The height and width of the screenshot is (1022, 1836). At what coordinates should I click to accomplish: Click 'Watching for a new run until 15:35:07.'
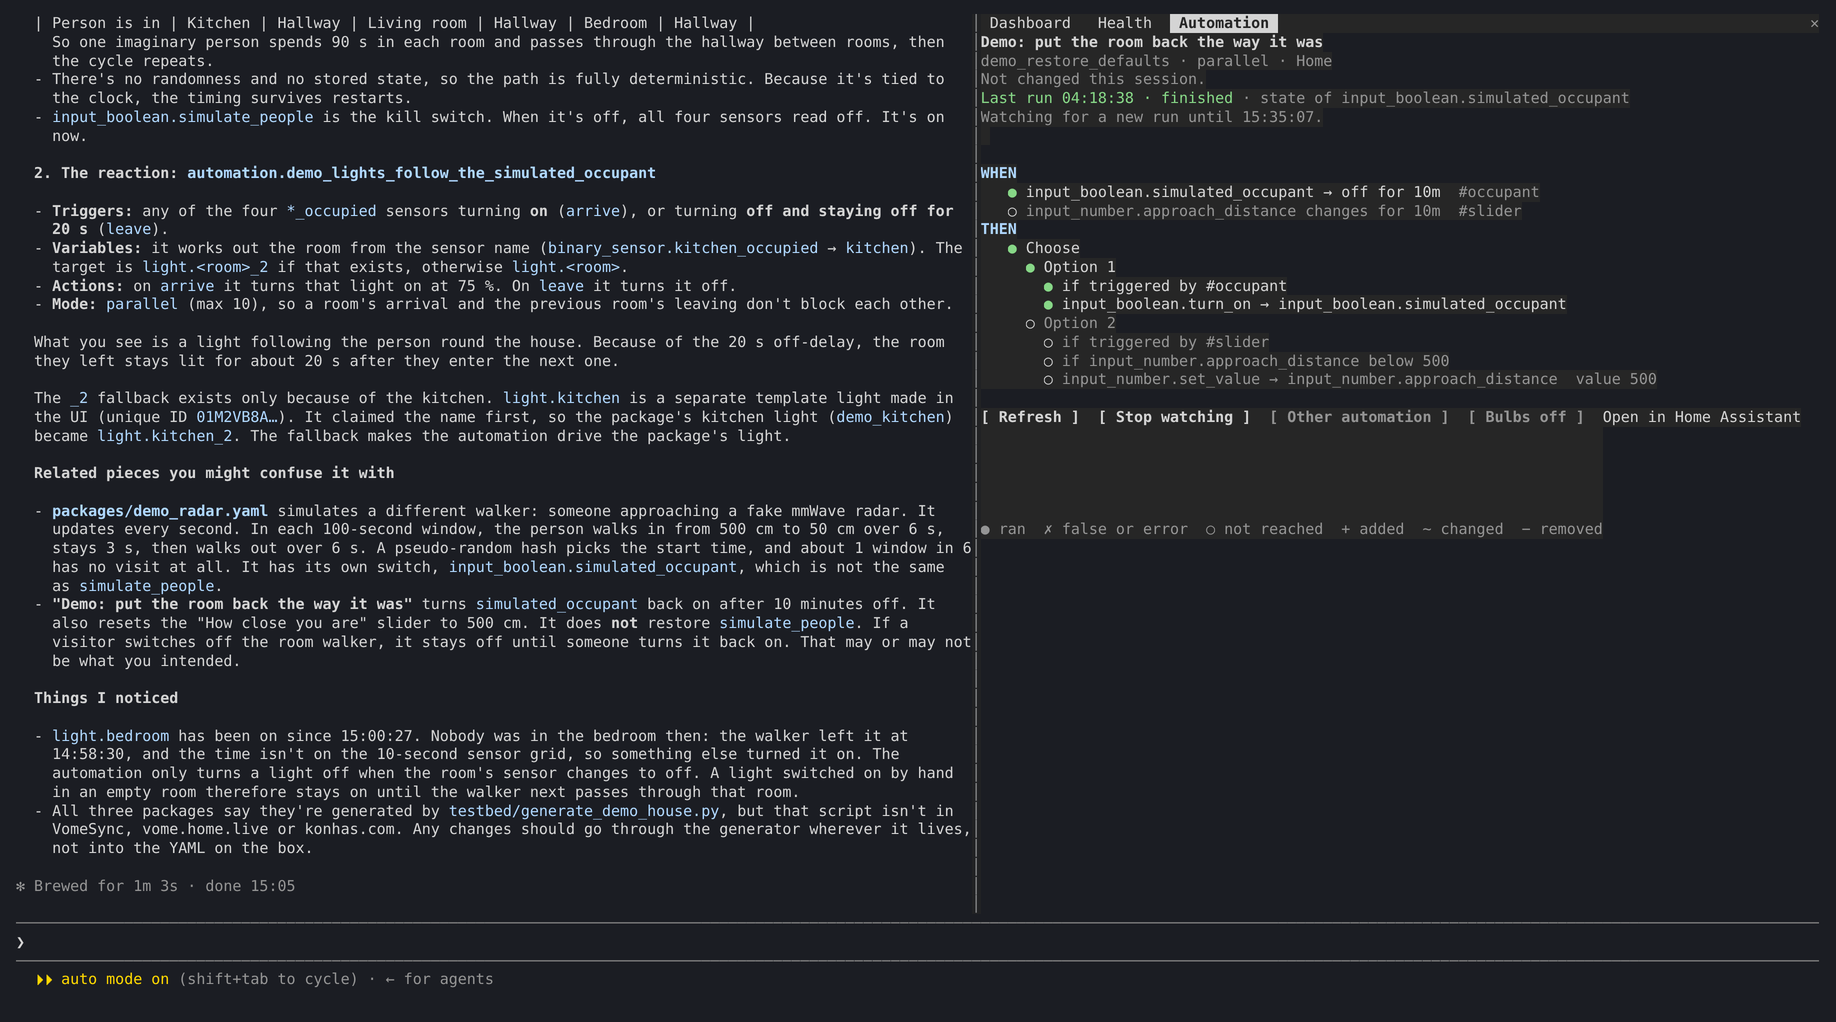tap(1151, 117)
